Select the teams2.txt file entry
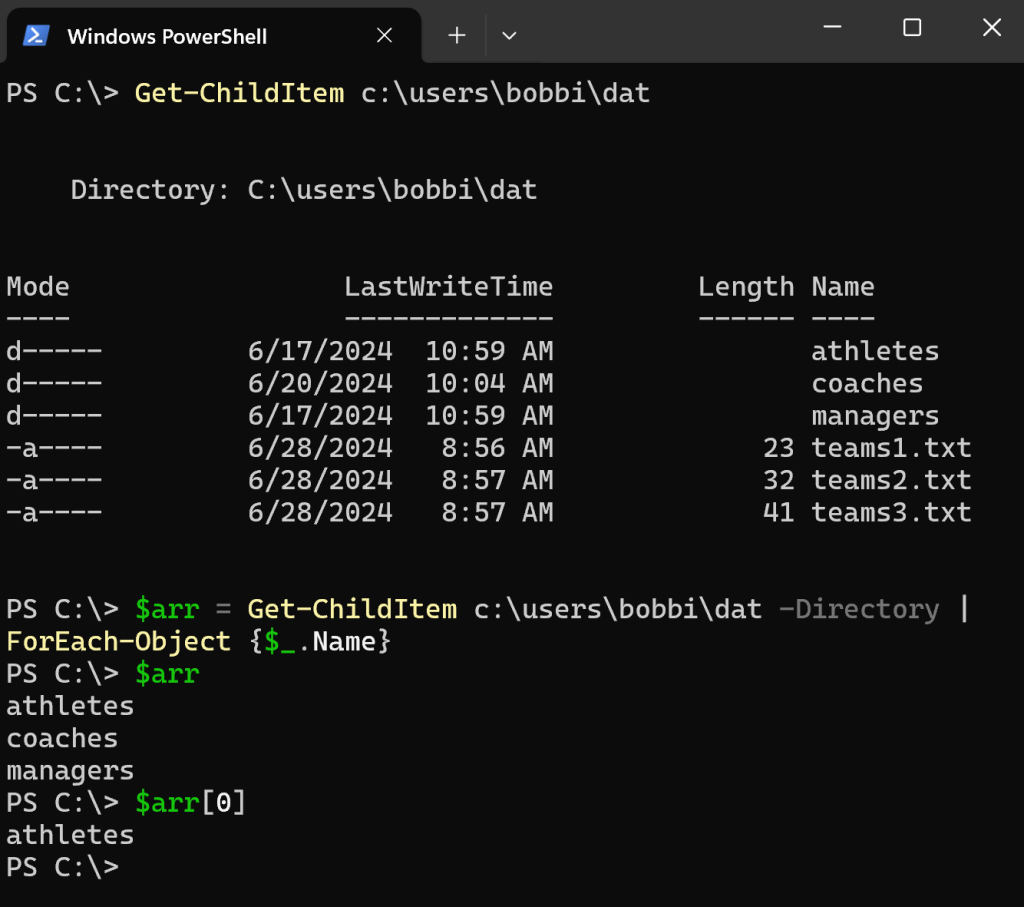The width and height of the screenshot is (1024, 907). (x=890, y=480)
